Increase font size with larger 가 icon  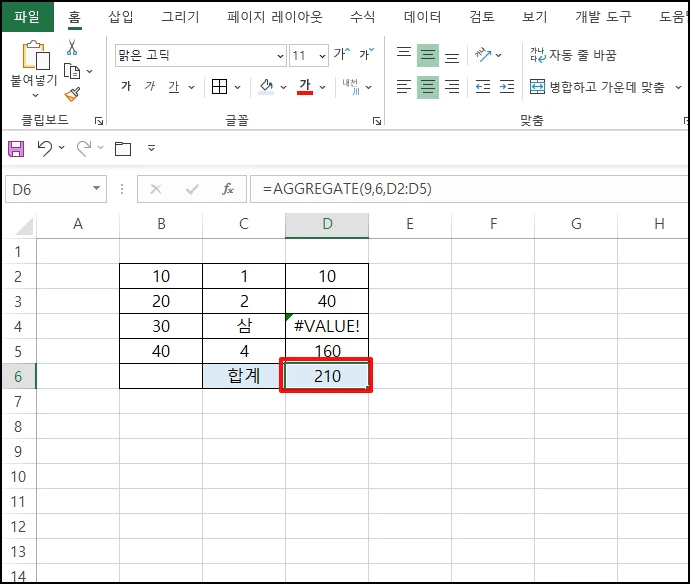click(x=341, y=54)
